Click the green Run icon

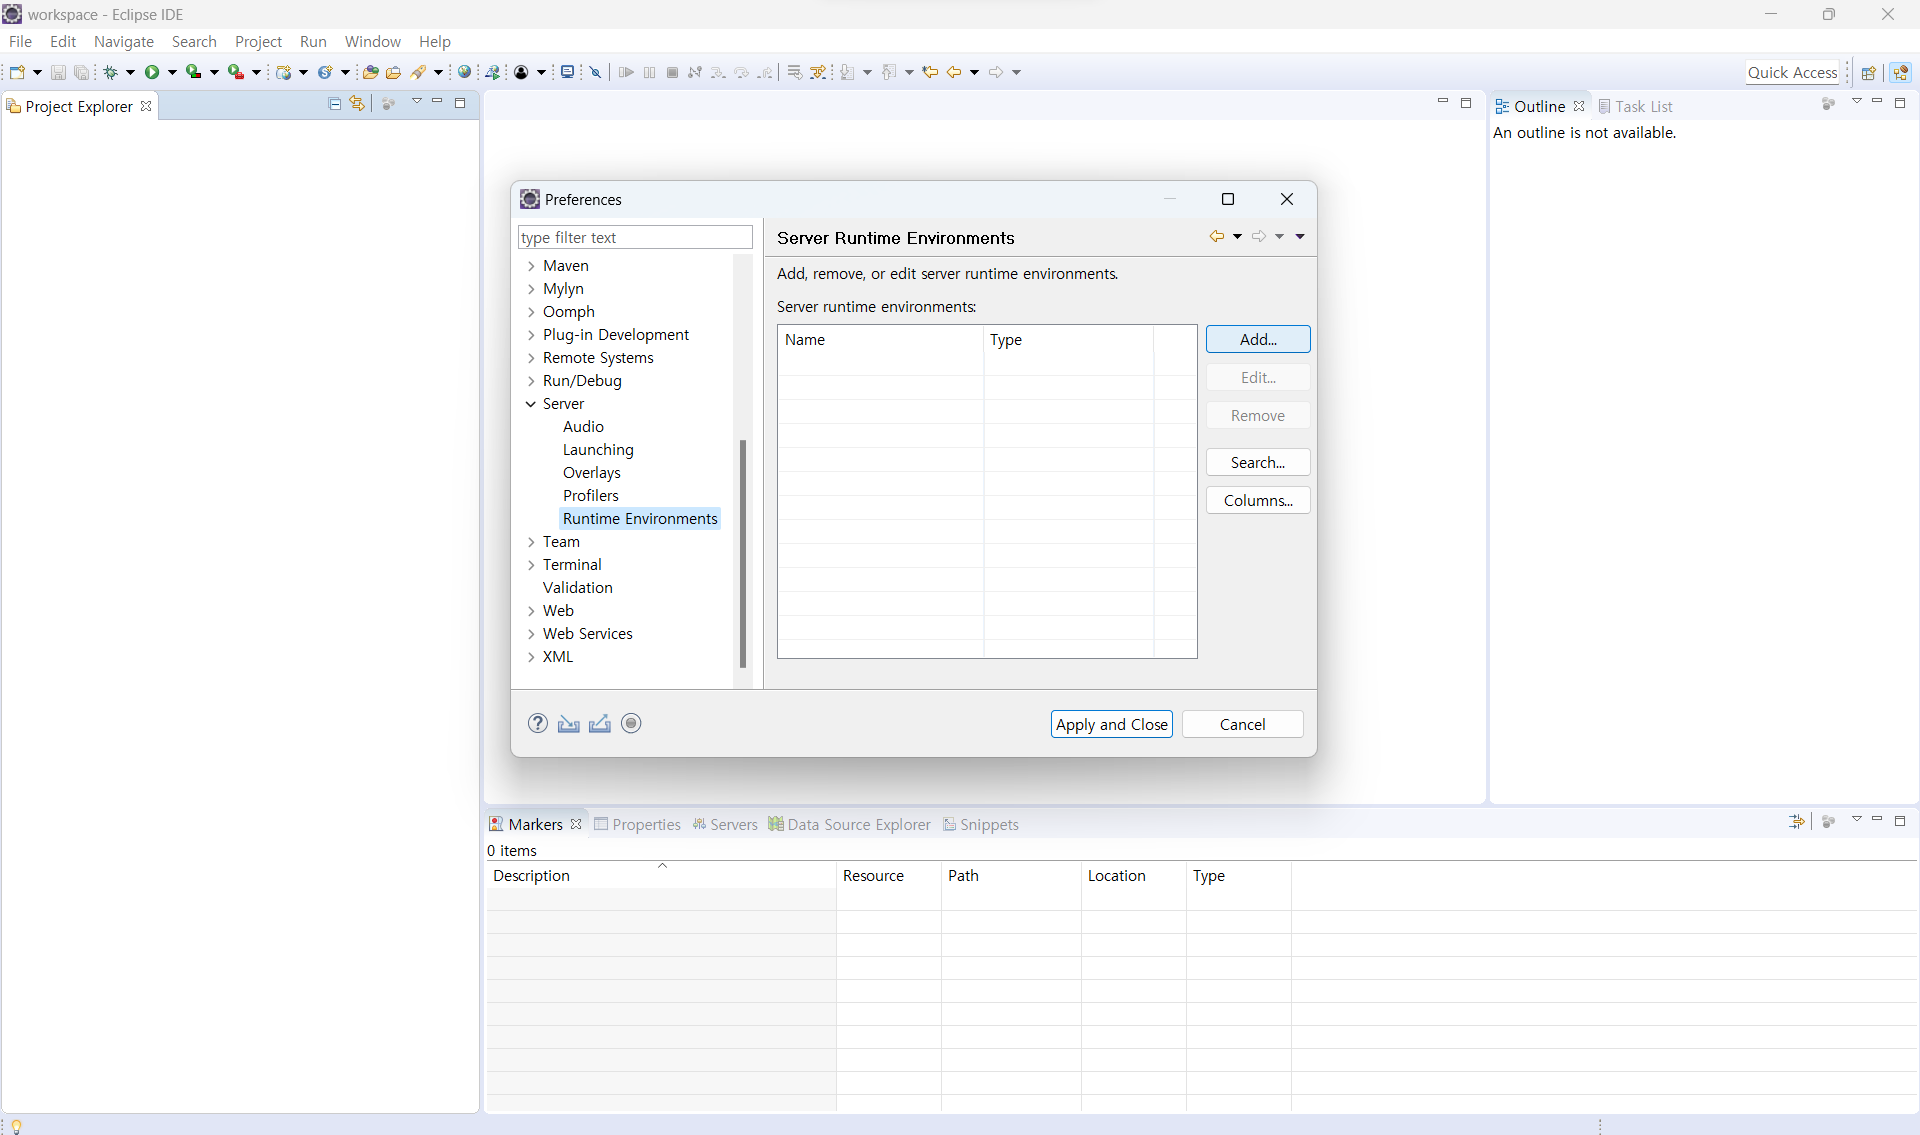(x=152, y=72)
